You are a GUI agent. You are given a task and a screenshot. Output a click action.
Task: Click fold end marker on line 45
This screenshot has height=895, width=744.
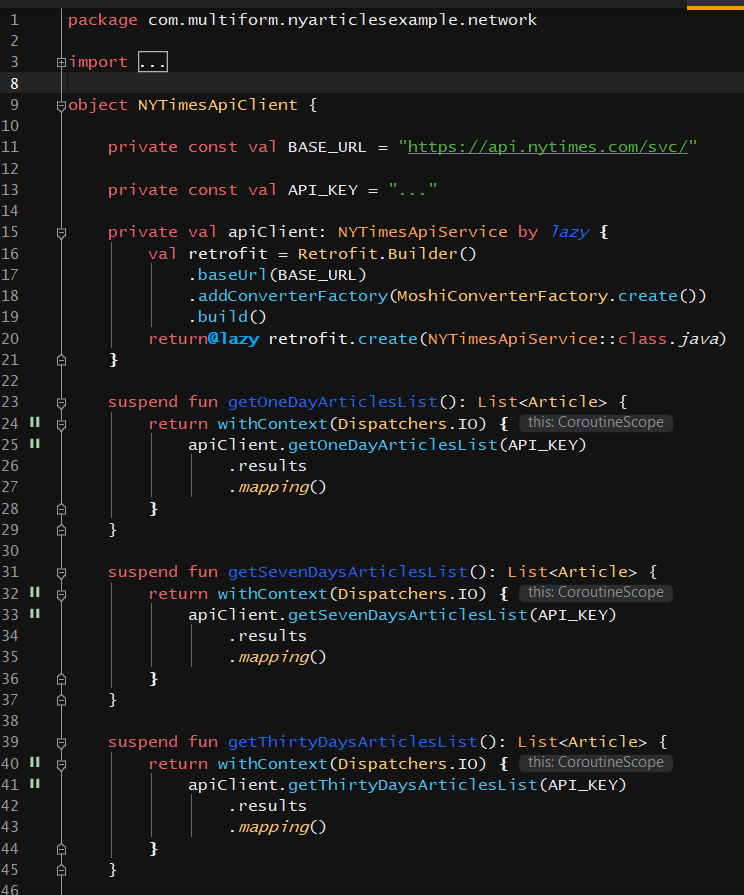61,870
